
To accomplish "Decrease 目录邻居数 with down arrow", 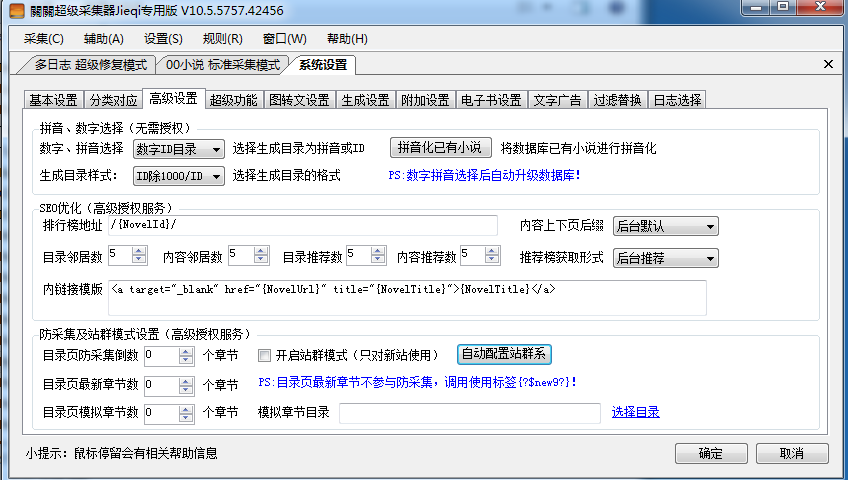I will coord(139,260).
